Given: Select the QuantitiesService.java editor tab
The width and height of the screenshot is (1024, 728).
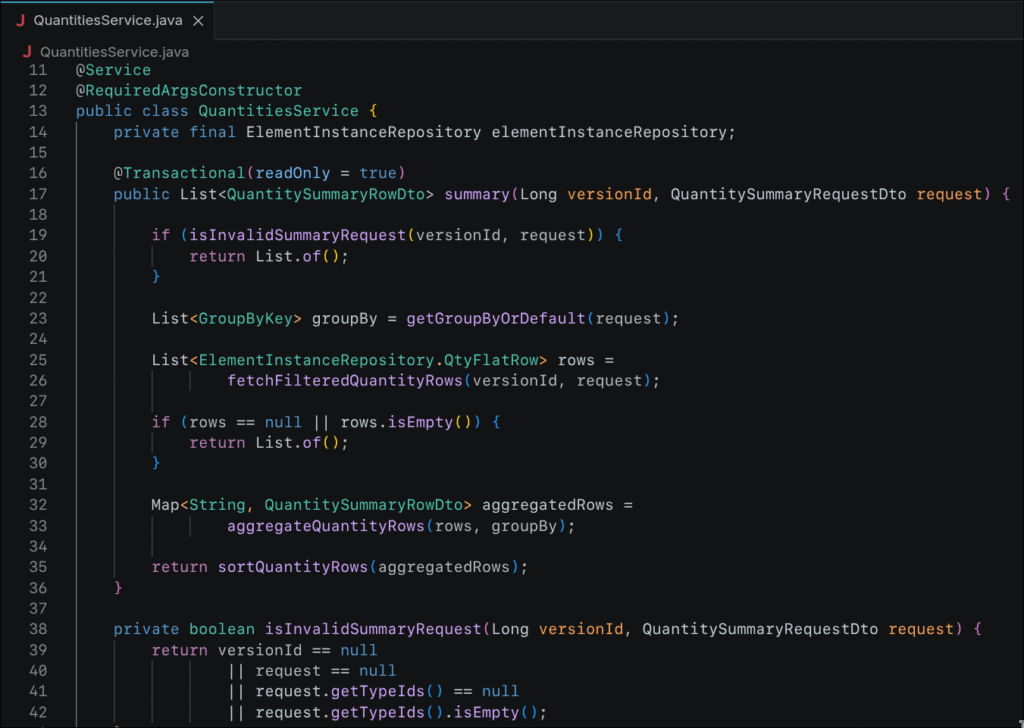Looking at the screenshot, I should (x=108, y=20).
